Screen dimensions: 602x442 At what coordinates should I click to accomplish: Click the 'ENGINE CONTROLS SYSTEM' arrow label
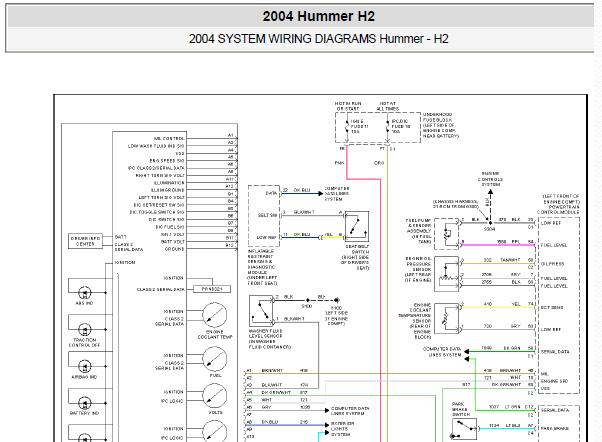(x=490, y=179)
